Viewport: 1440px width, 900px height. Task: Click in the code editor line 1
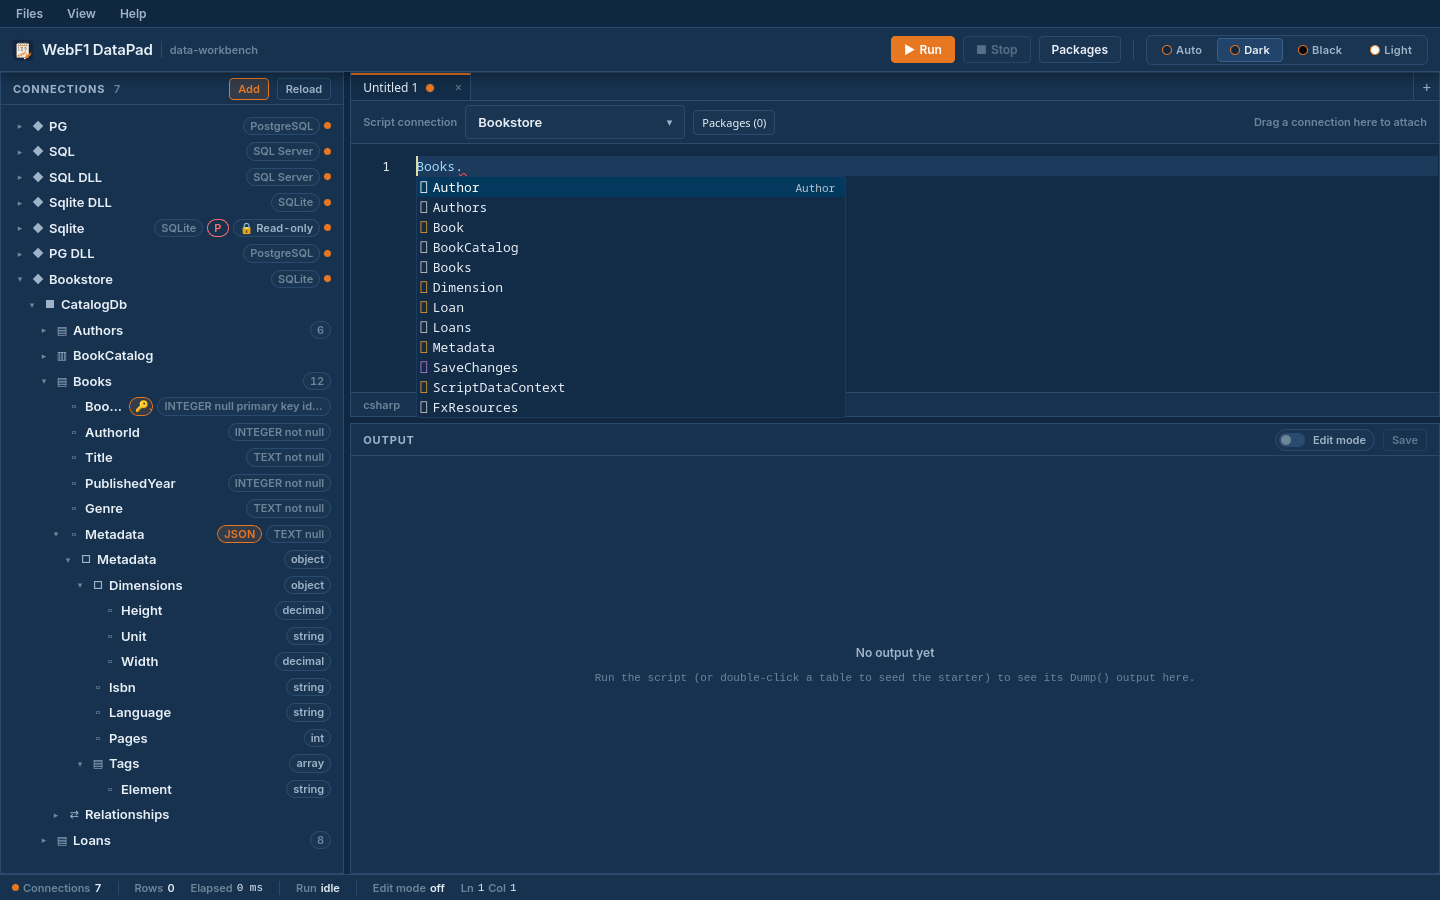[x=926, y=166]
